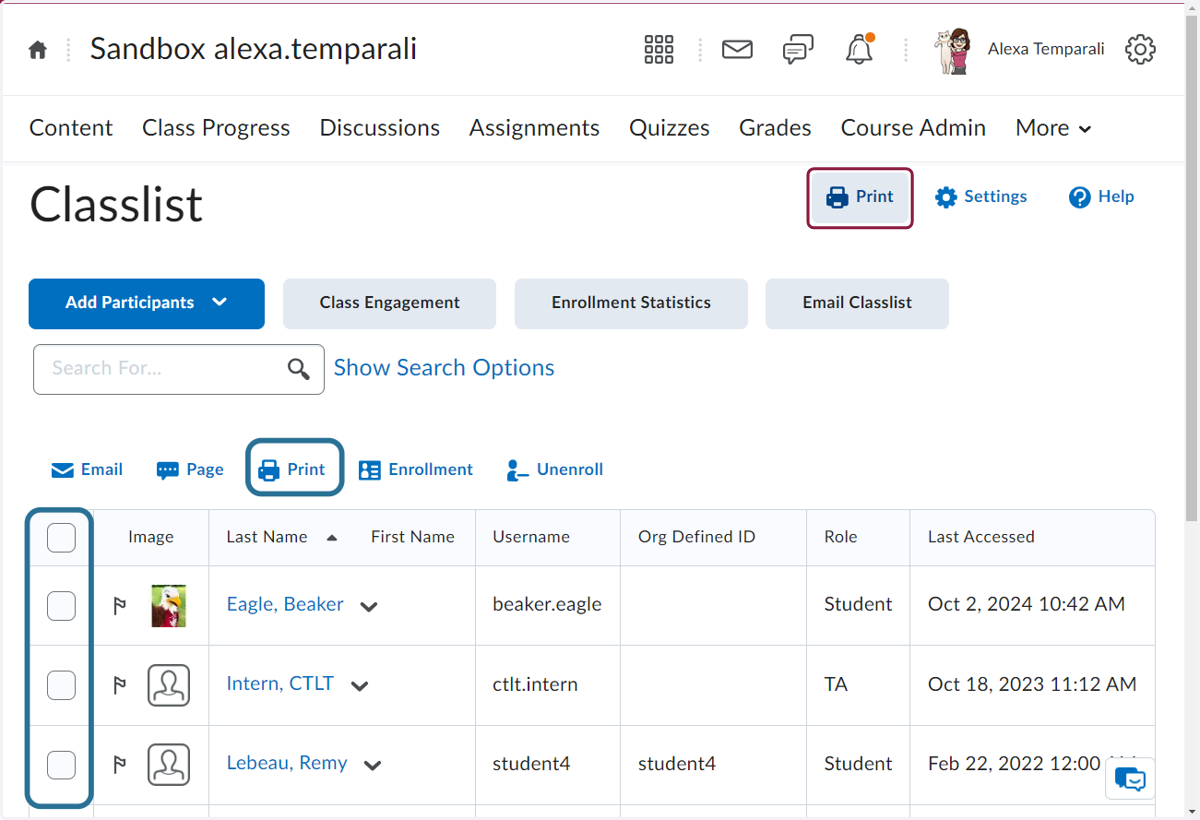Open the context menu chevron for Intern, CTLT
The image size is (1200, 820).
[x=359, y=686]
